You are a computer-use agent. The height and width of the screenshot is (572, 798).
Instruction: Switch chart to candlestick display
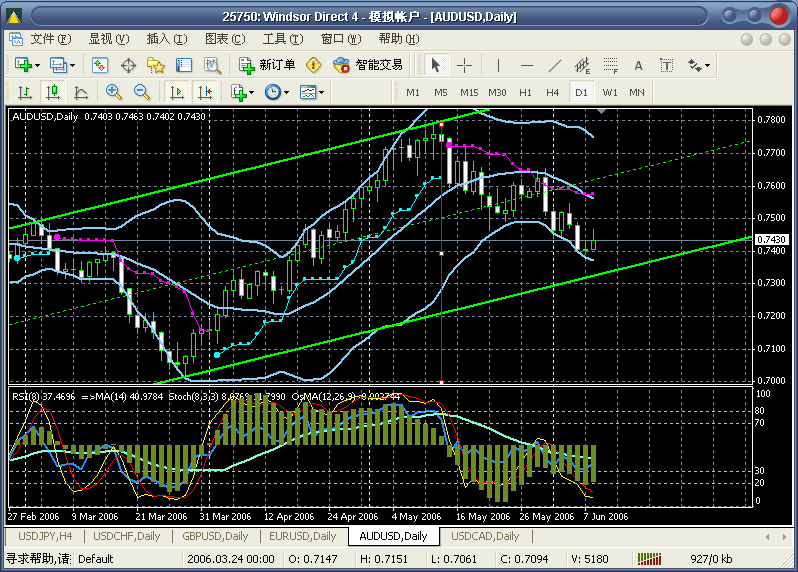tap(53, 92)
